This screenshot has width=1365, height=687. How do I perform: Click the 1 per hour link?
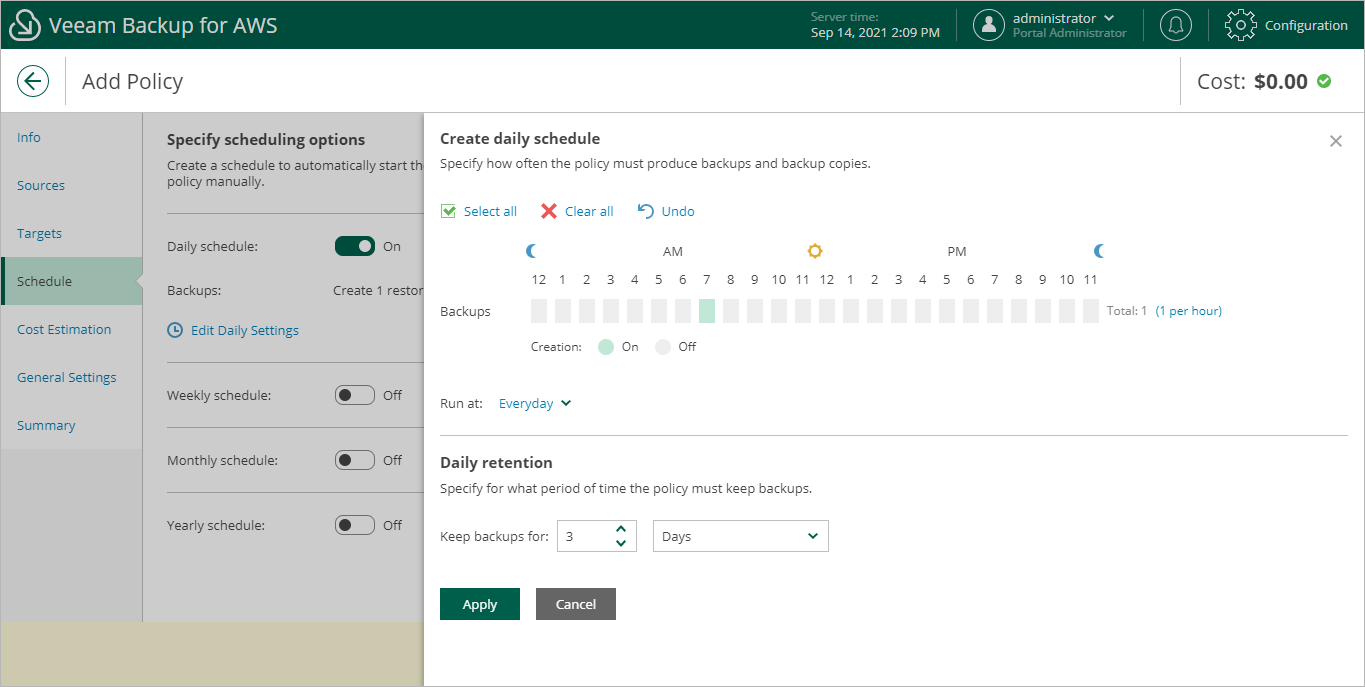click(x=1189, y=311)
